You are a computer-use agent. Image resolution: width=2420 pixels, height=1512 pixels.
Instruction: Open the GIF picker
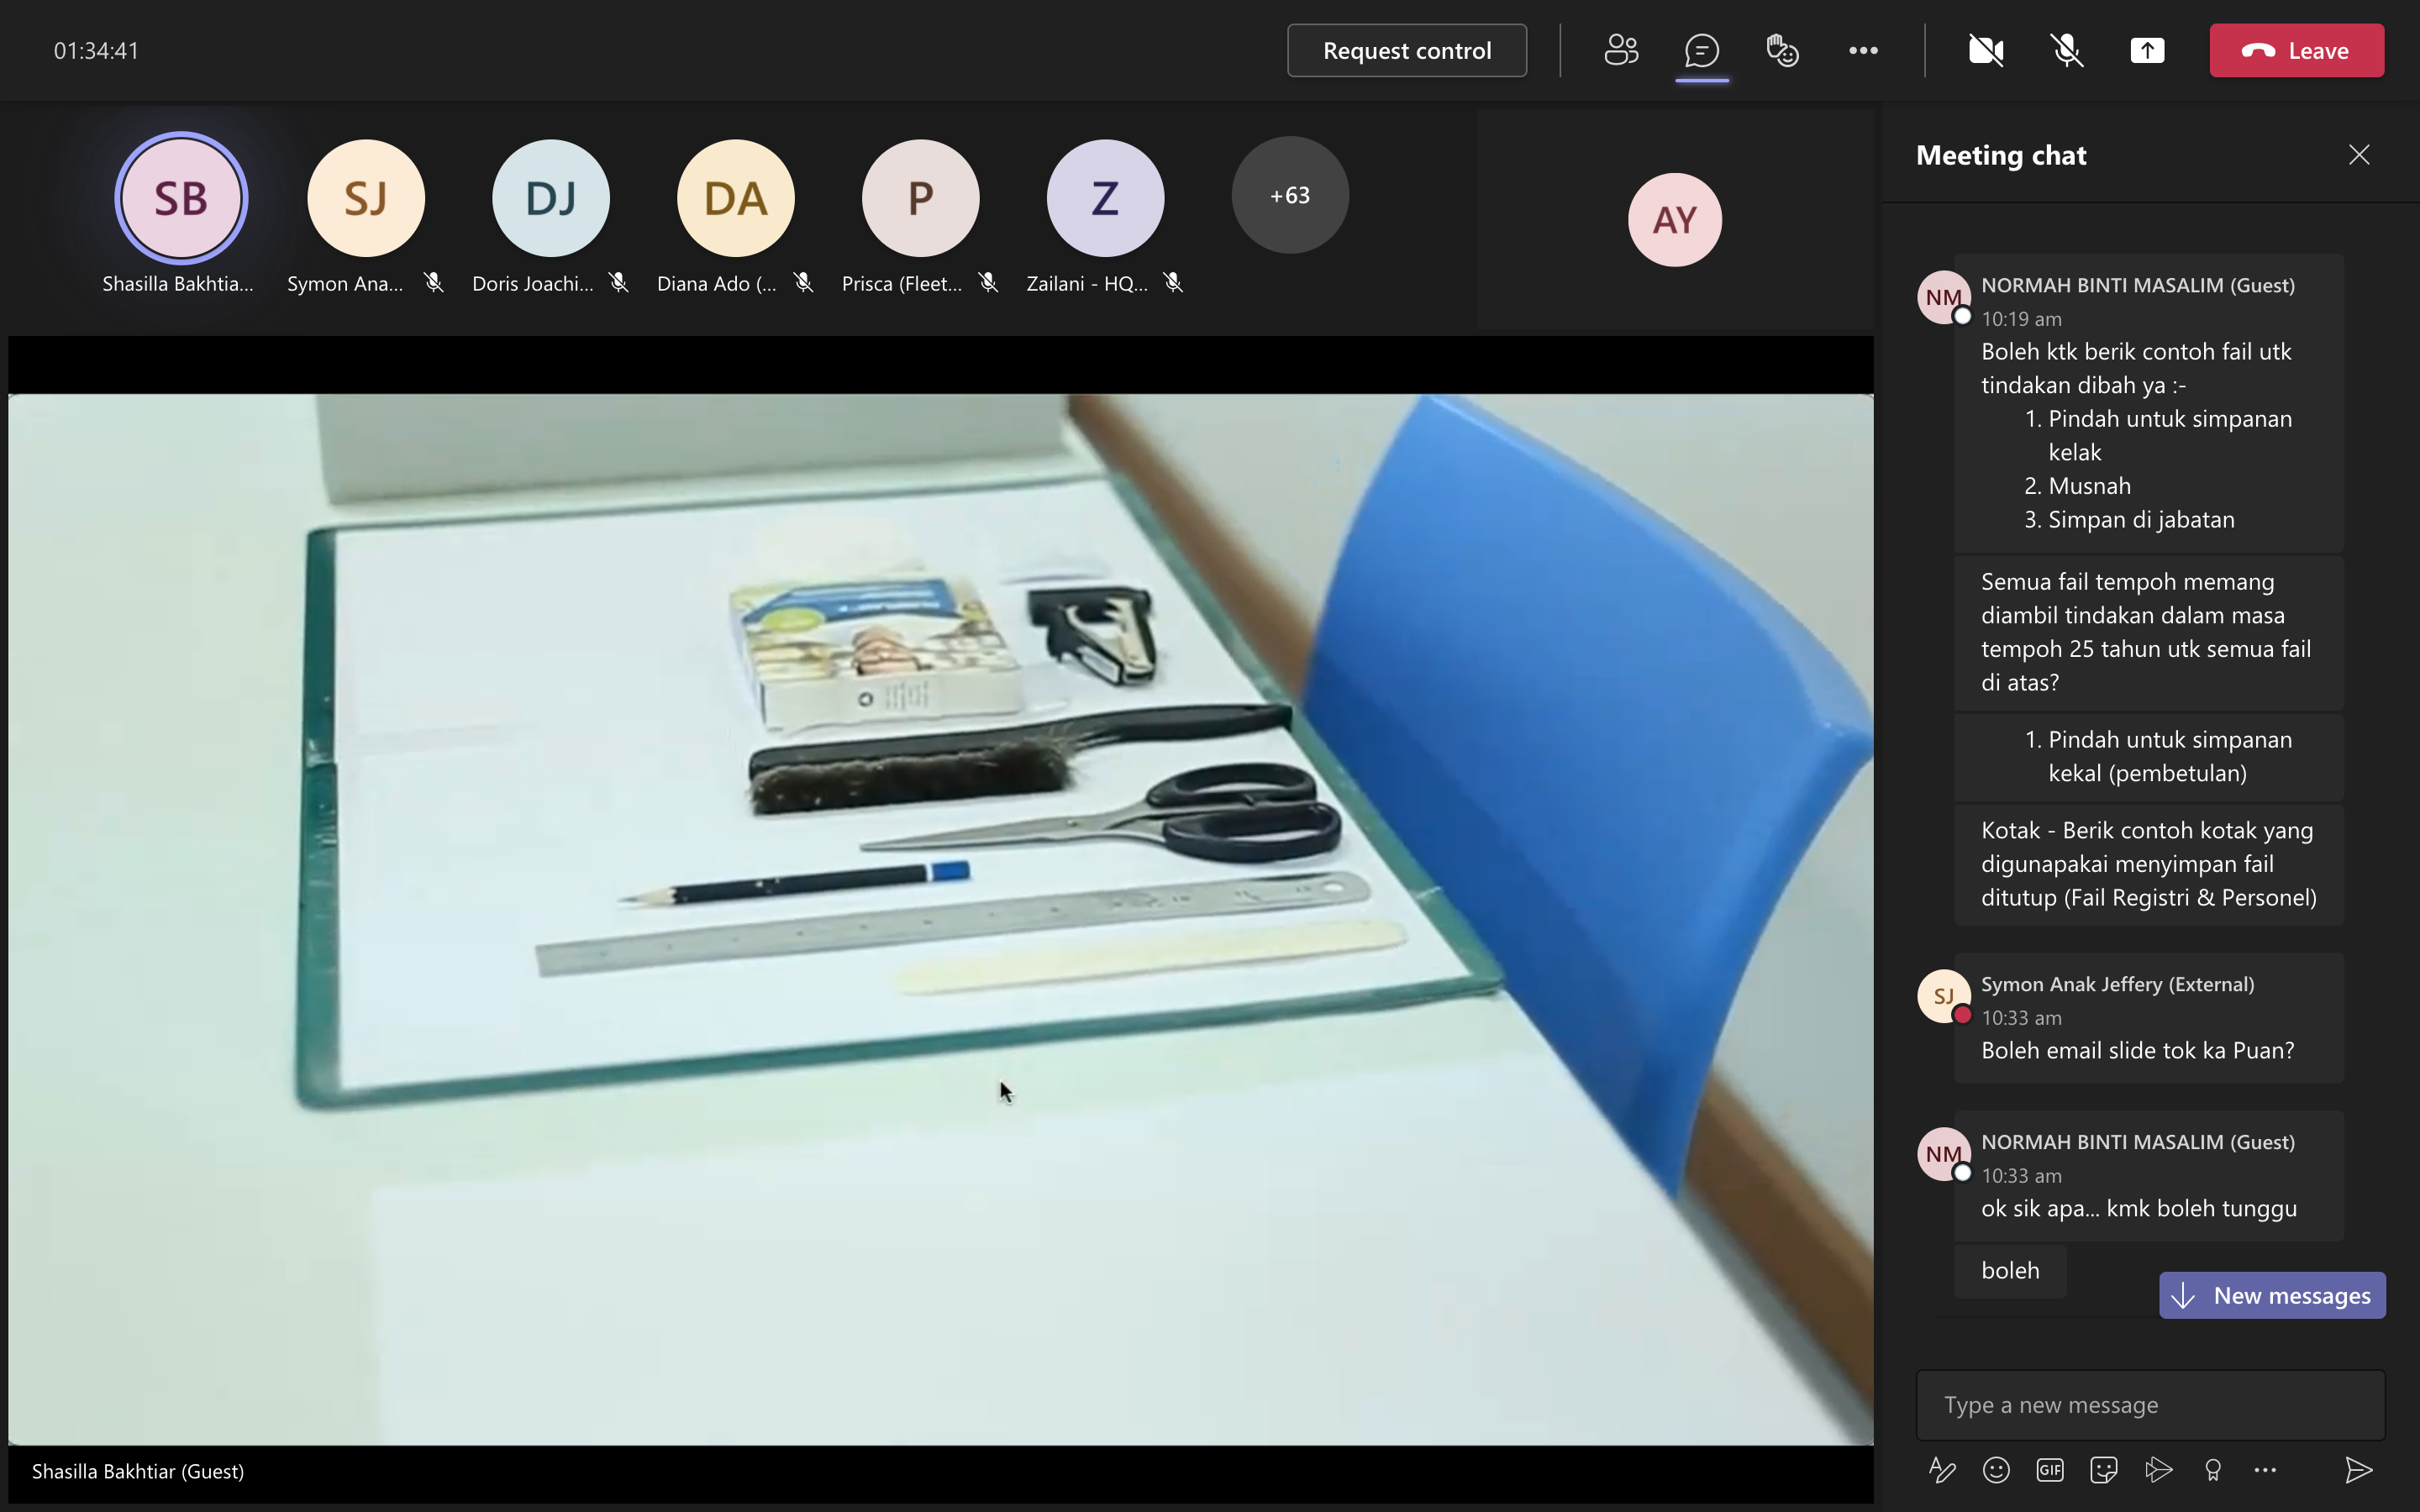(2050, 1469)
